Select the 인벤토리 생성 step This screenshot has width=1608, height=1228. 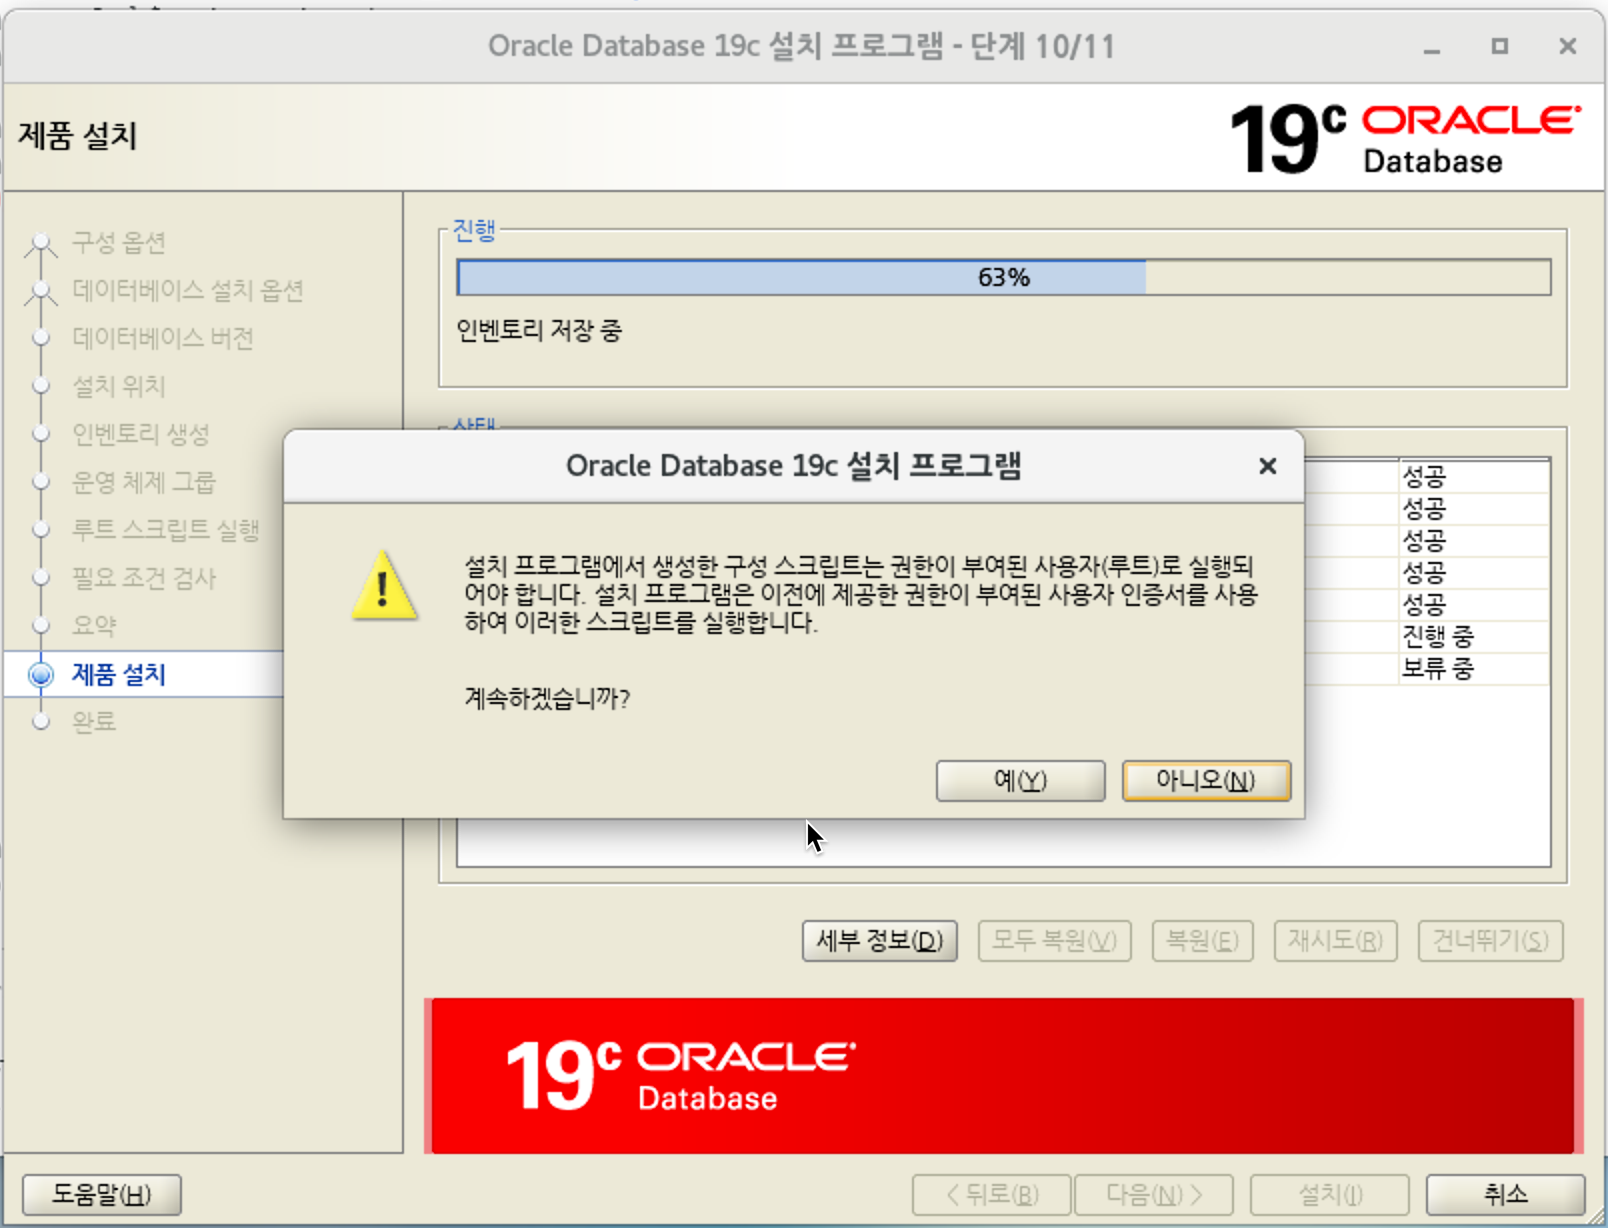tap(140, 434)
